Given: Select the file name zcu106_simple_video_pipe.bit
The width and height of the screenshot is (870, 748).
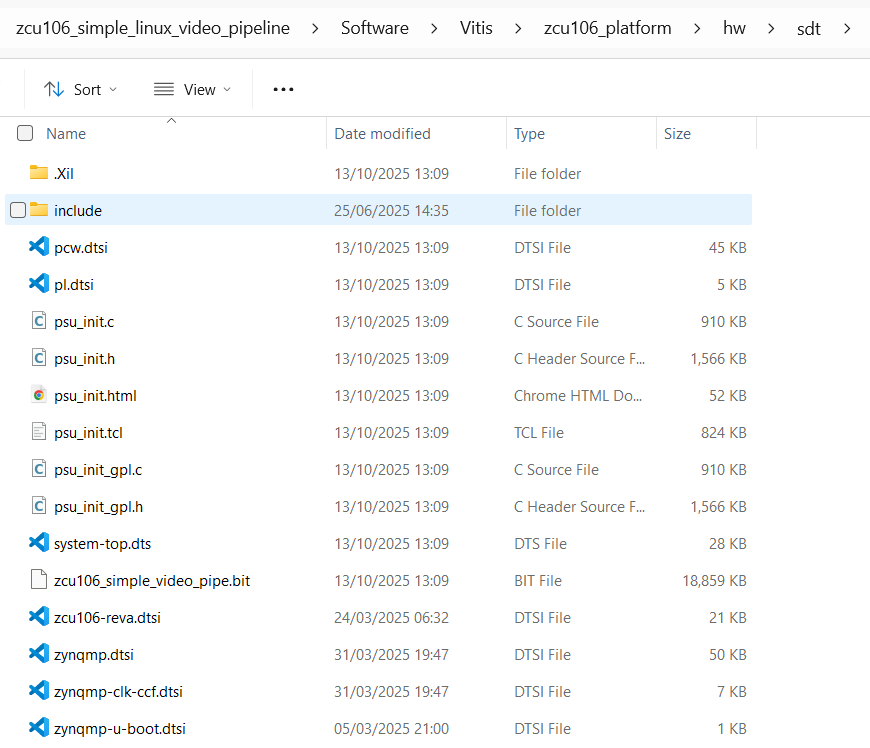Looking at the screenshot, I should (152, 581).
